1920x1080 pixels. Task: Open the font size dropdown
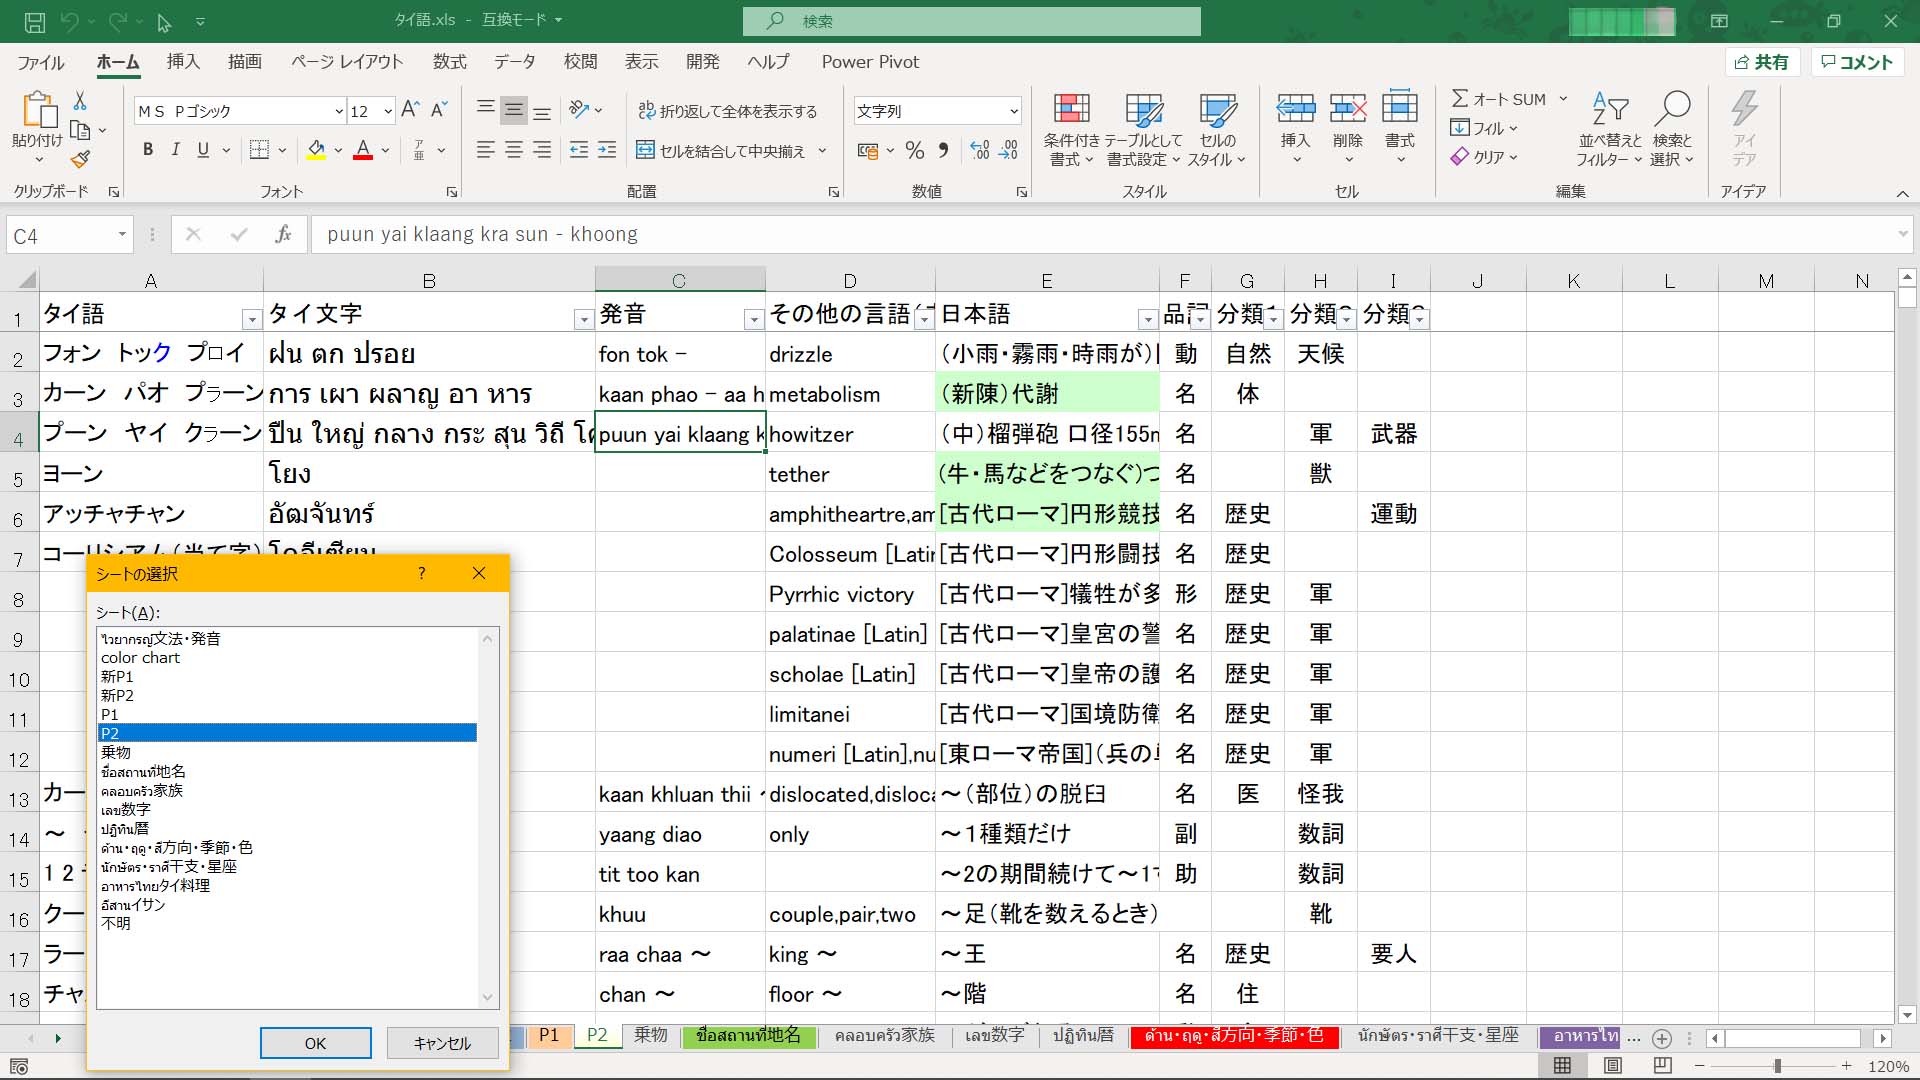pos(388,111)
